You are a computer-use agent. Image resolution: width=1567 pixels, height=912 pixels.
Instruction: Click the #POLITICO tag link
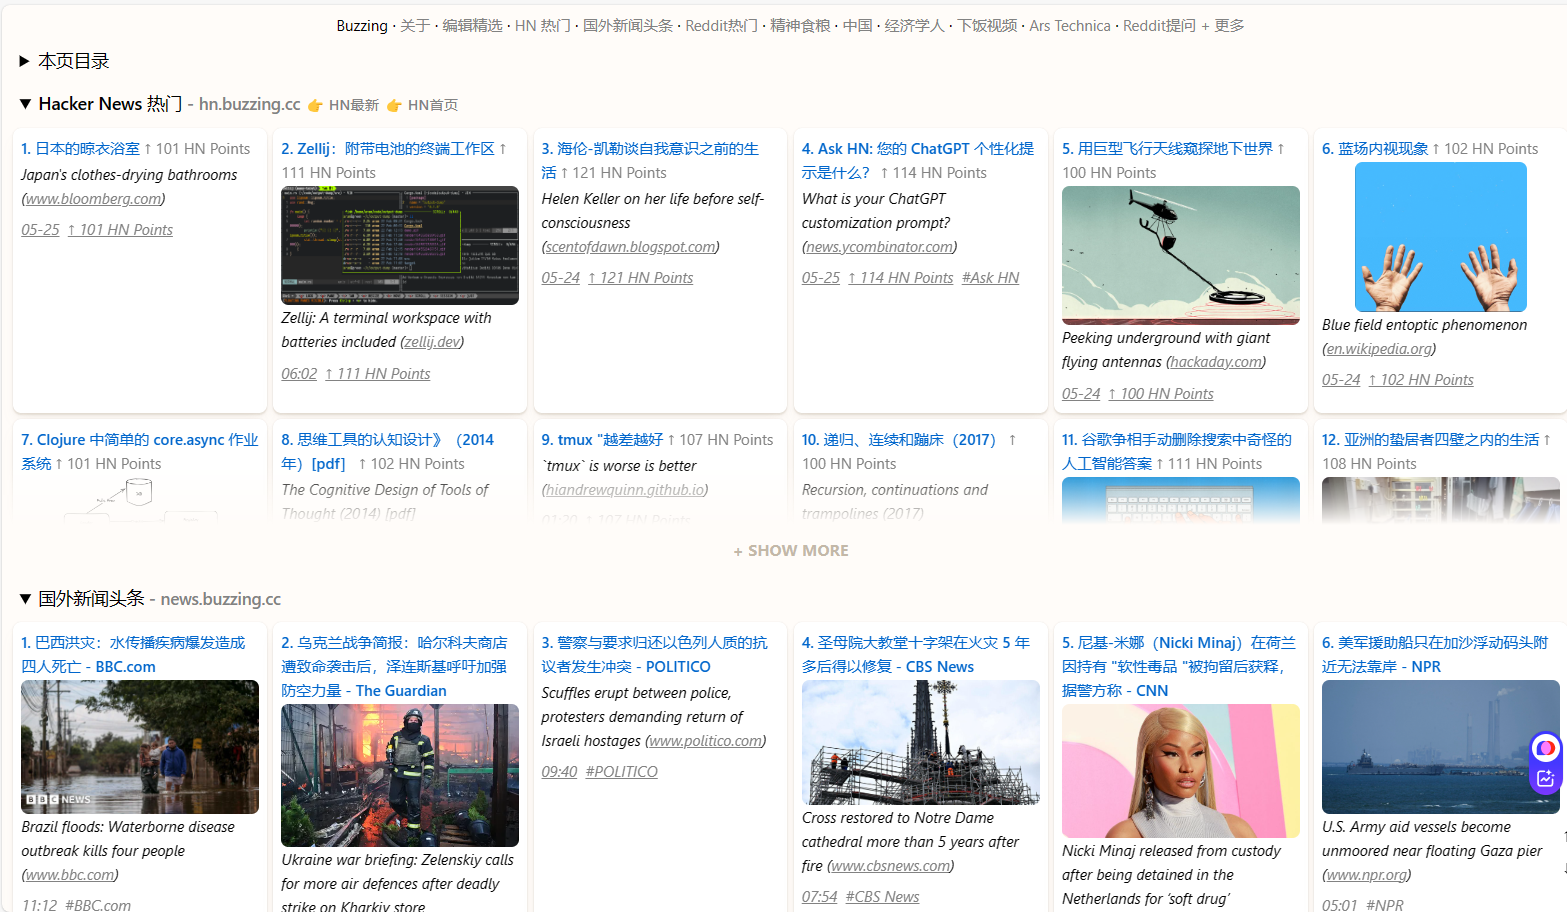click(x=621, y=772)
